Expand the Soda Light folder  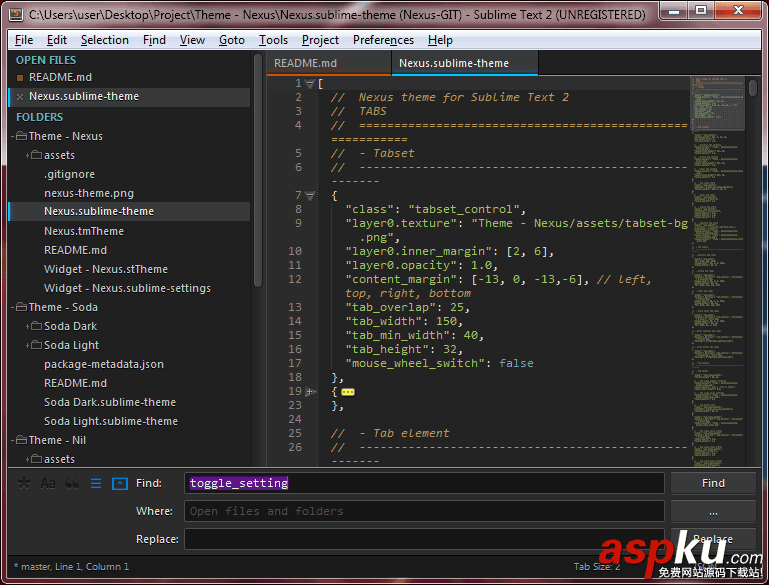point(28,345)
